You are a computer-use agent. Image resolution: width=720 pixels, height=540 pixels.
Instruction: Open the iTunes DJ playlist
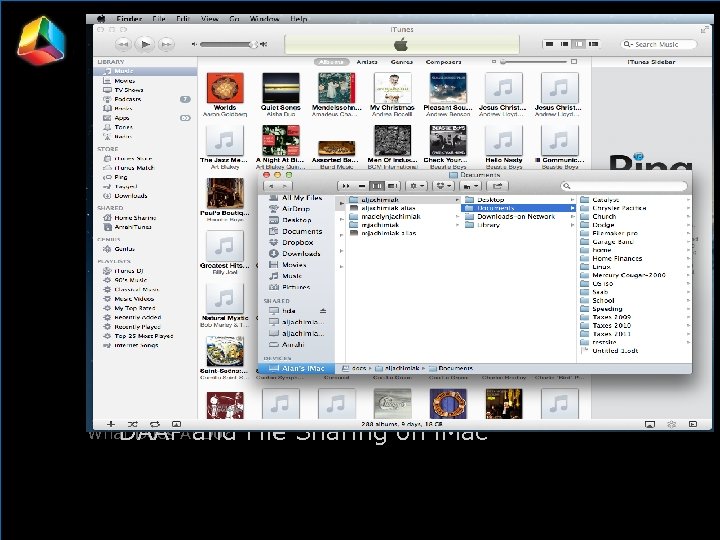pyautogui.click(x=145, y=271)
